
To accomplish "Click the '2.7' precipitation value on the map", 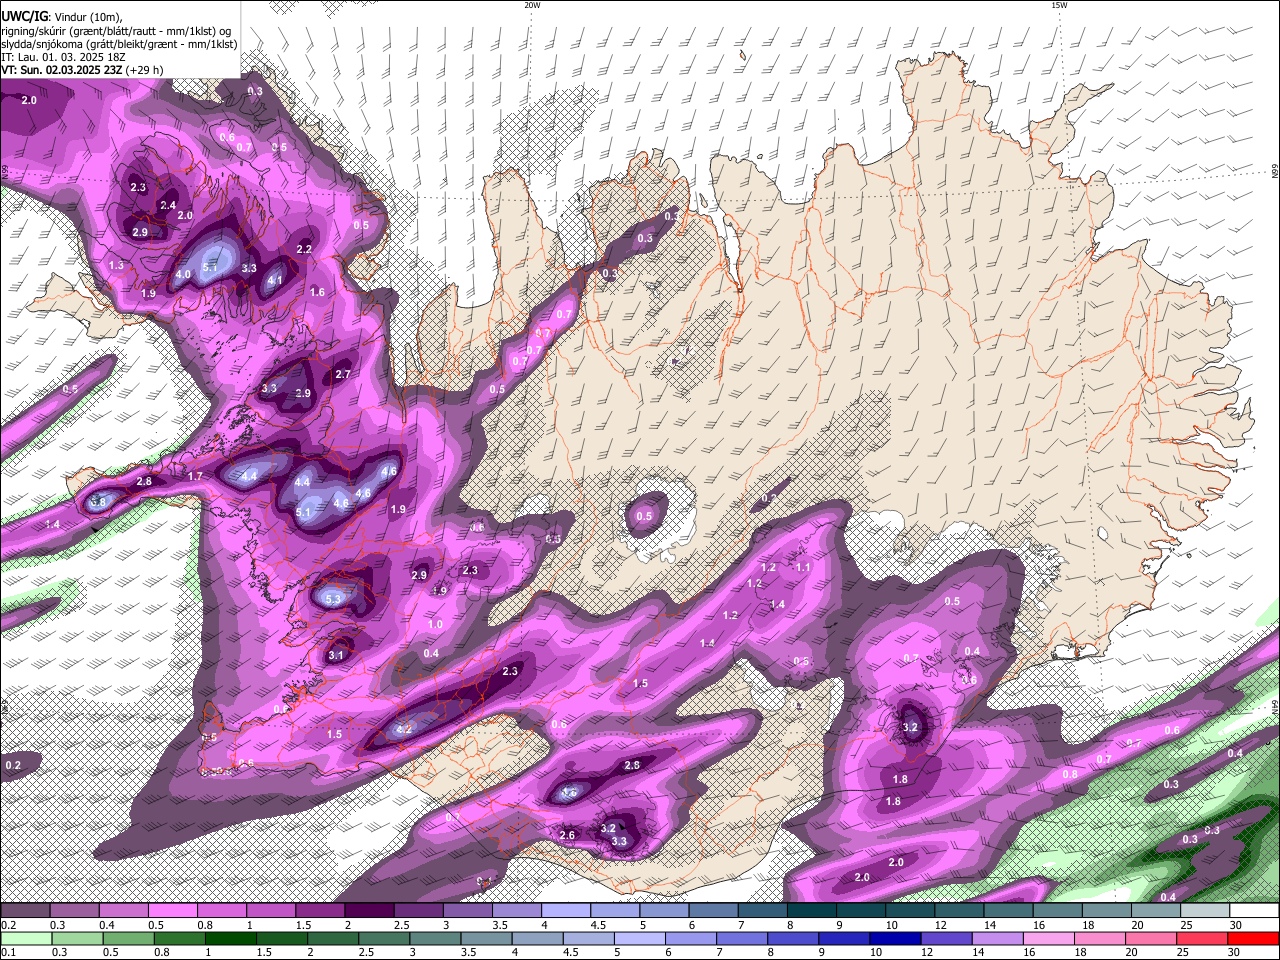I will pos(343,374).
